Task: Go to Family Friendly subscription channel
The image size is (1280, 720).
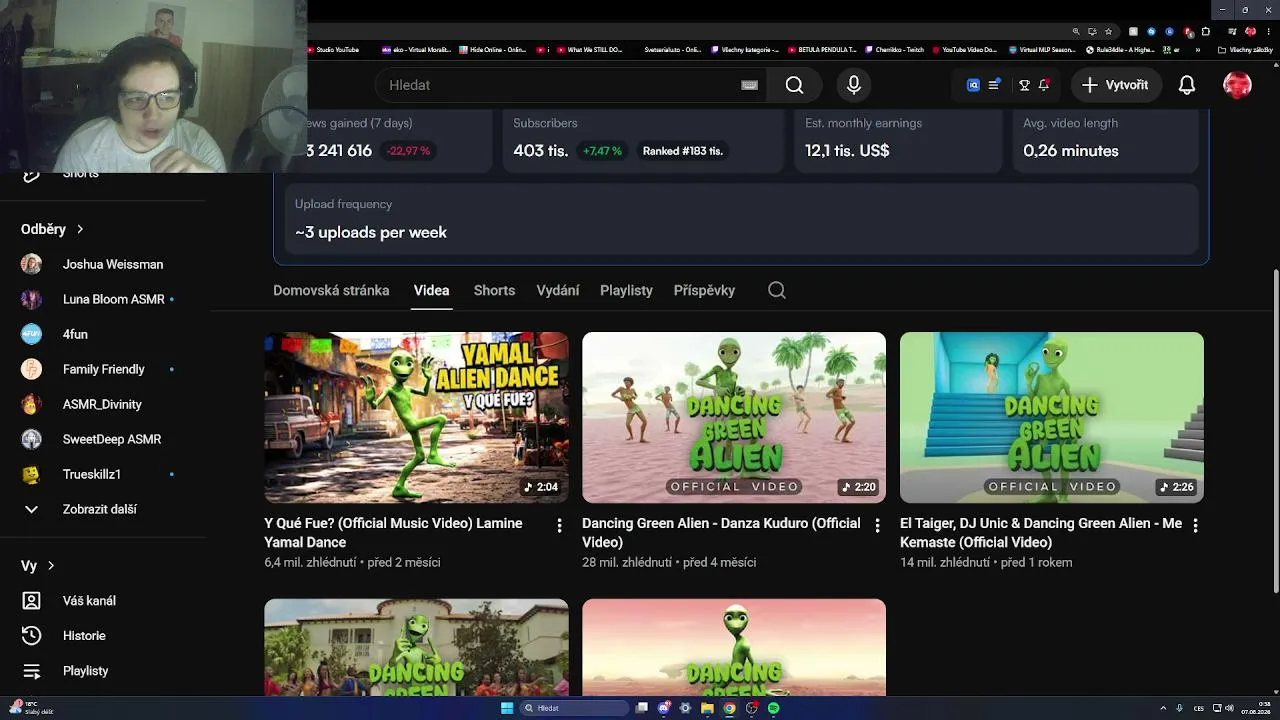Action: point(105,369)
